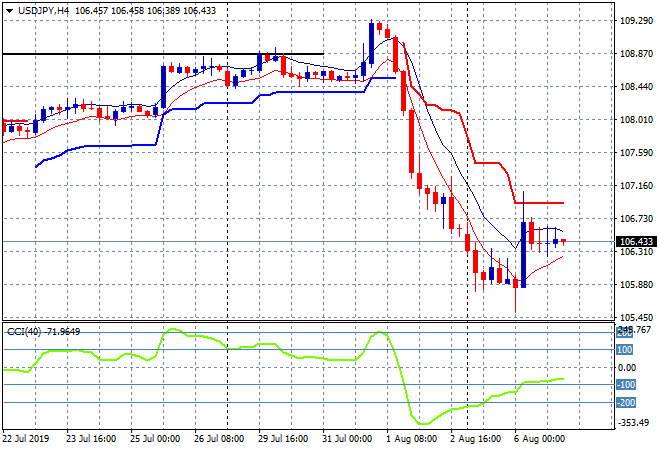The height and width of the screenshot is (450, 660).
Task: Click the tall blue candle at 6 Aug
Action: (523, 255)
